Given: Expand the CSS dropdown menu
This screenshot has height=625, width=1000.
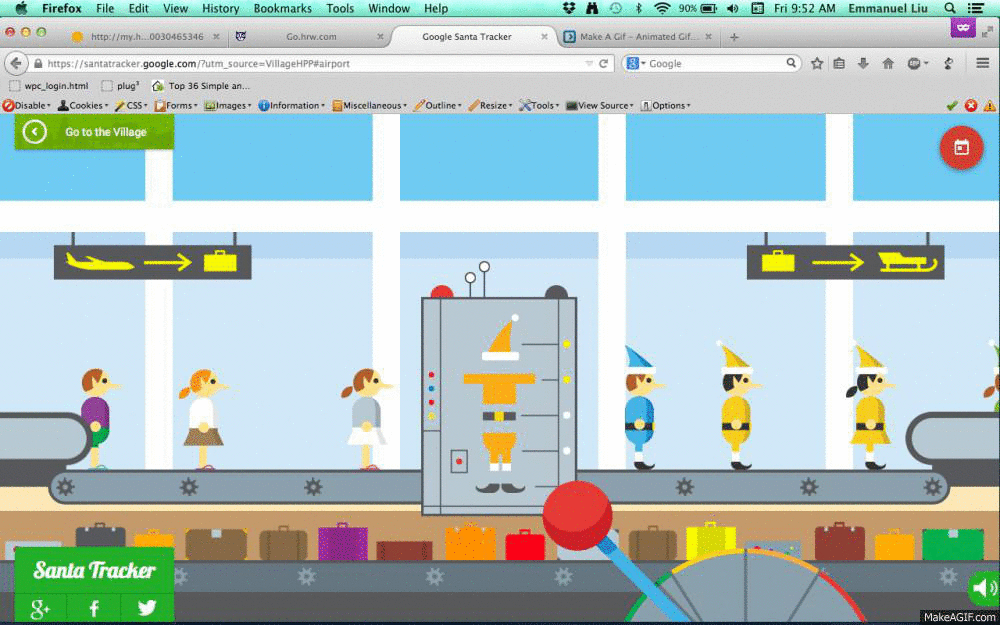Looking at the screenshot, I should click(131, 105).
